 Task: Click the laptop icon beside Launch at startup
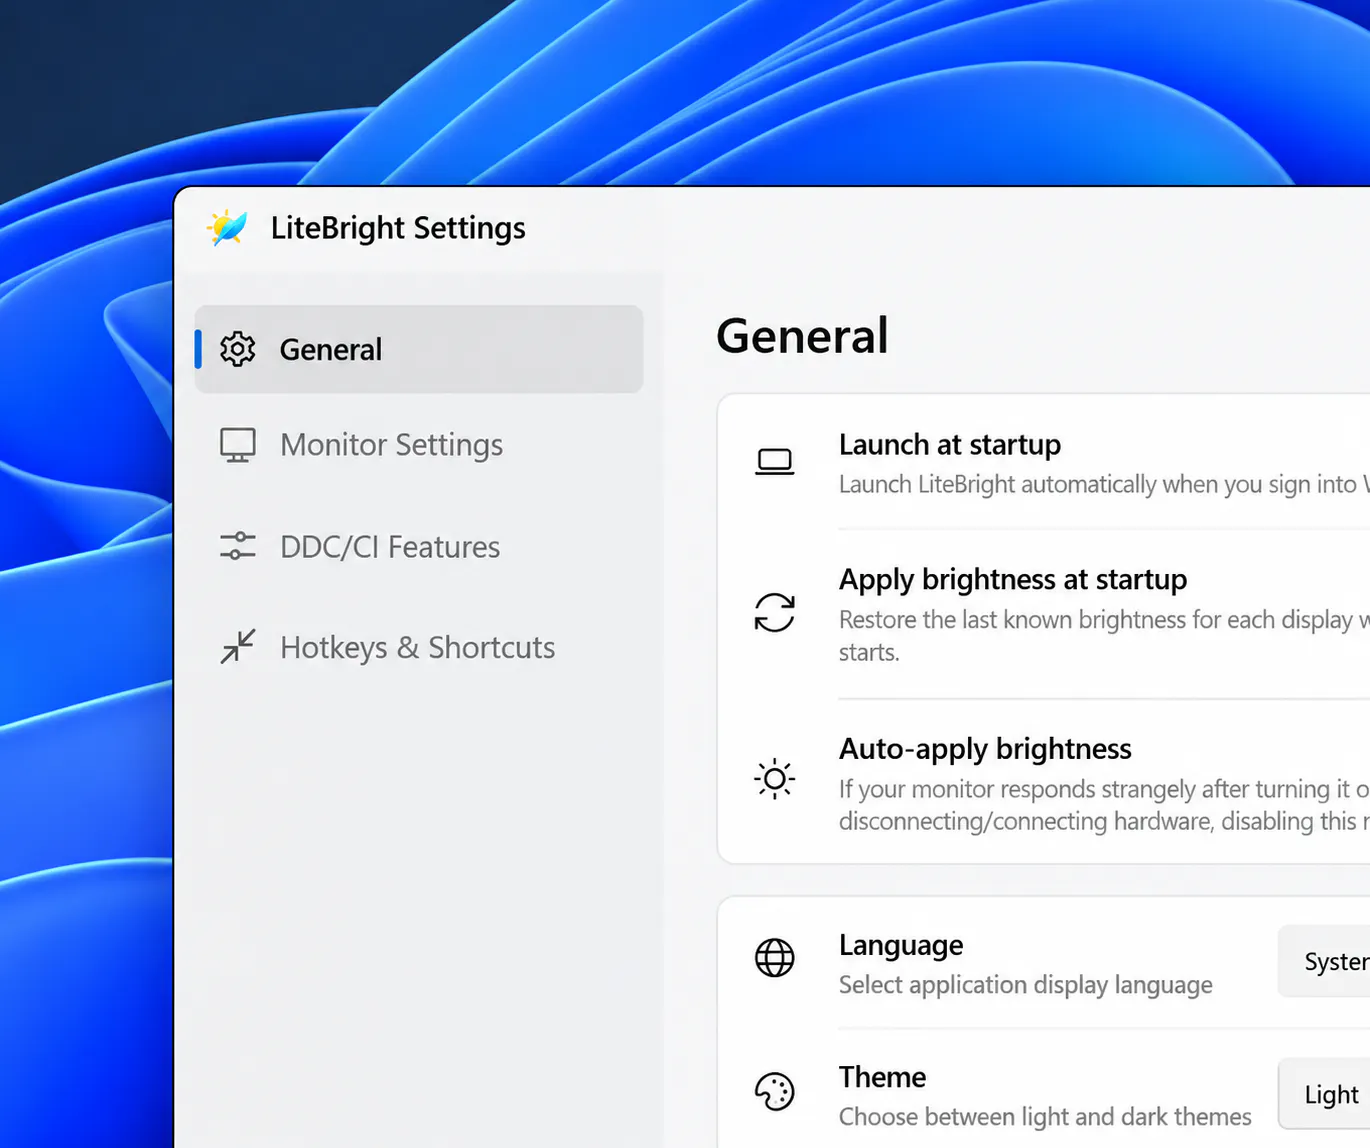tap(775, 462)
